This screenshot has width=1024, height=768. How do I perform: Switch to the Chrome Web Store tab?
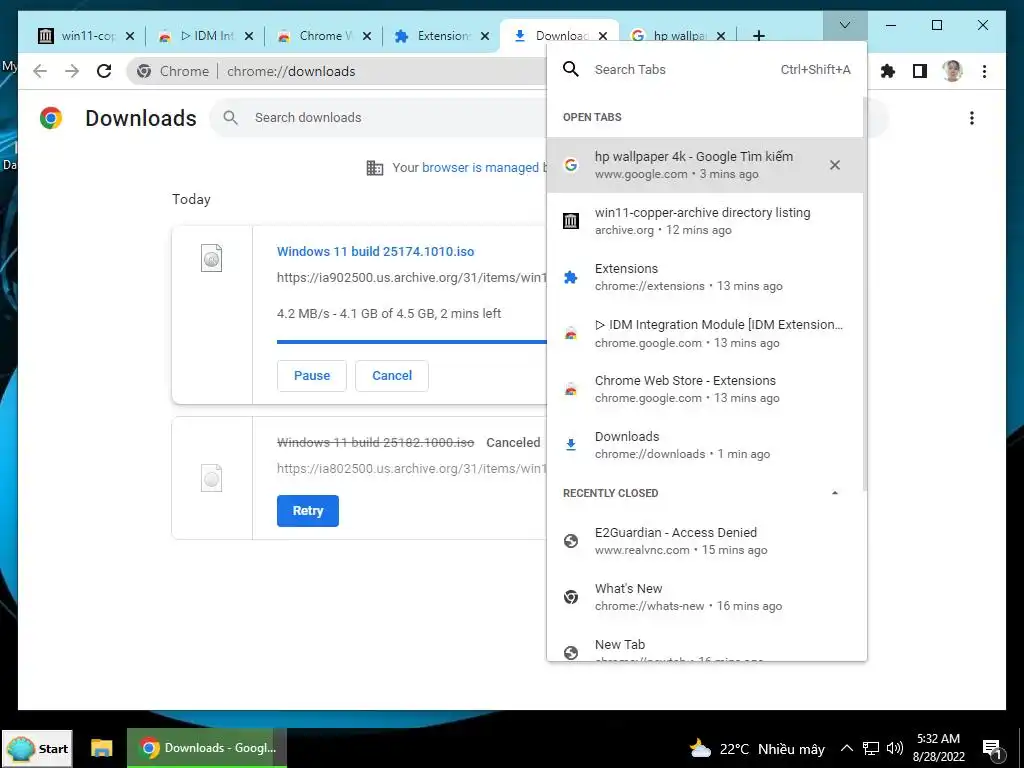[x=315, y=36]
